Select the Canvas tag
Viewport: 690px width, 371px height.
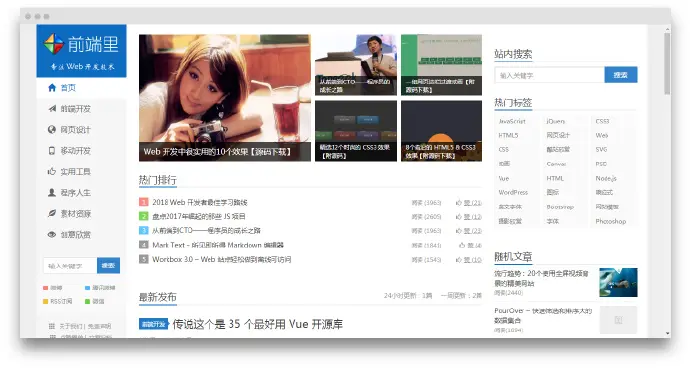pyautogui.click(x=556, y=164)
